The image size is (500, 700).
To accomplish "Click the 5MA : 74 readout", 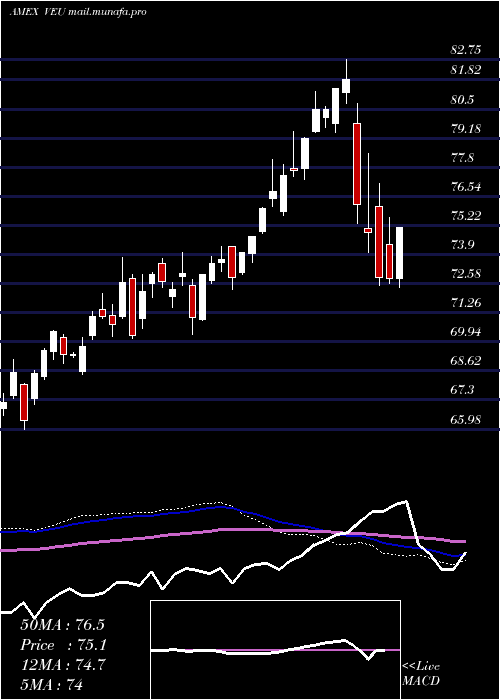I will [51, 685].
